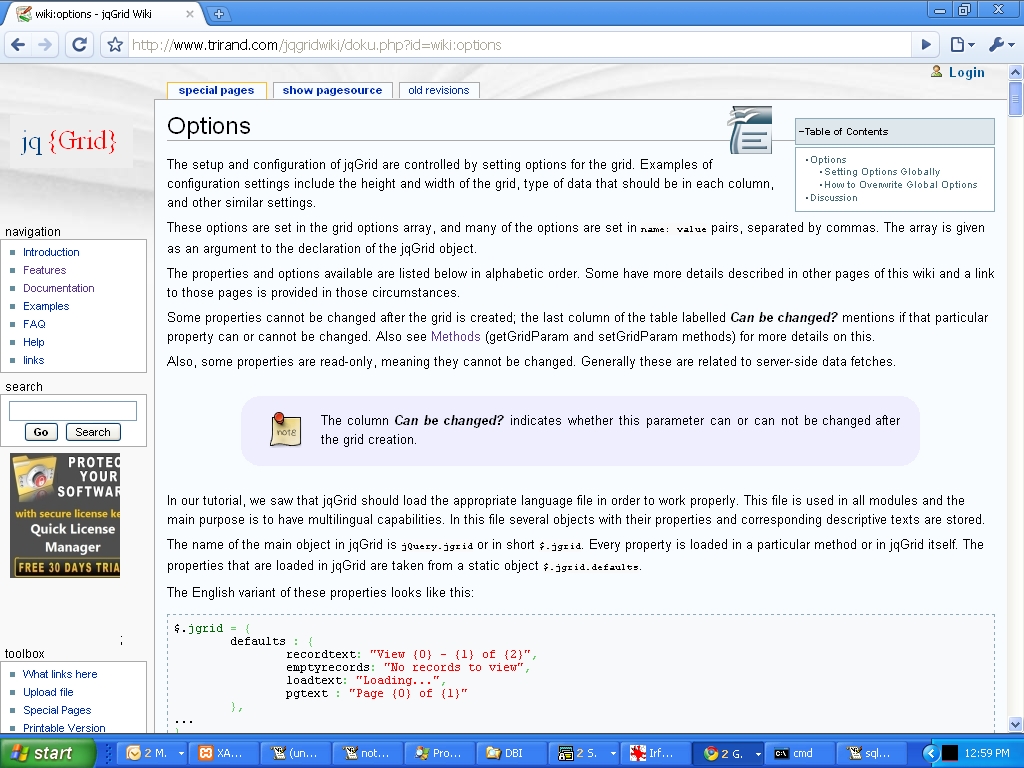Open Special Pages in toolbox
The width and height of the screenshot is (1024, 768).
(x=57, y=710)
